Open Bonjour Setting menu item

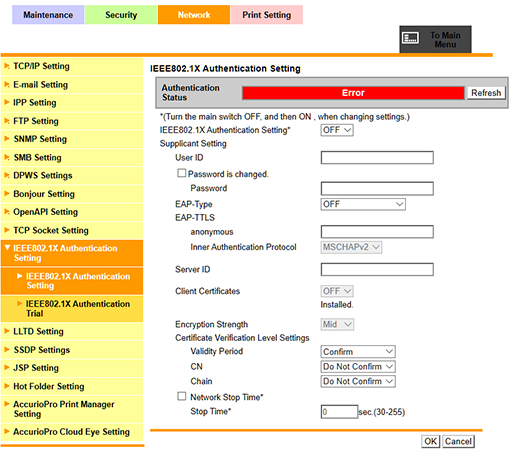72,194
